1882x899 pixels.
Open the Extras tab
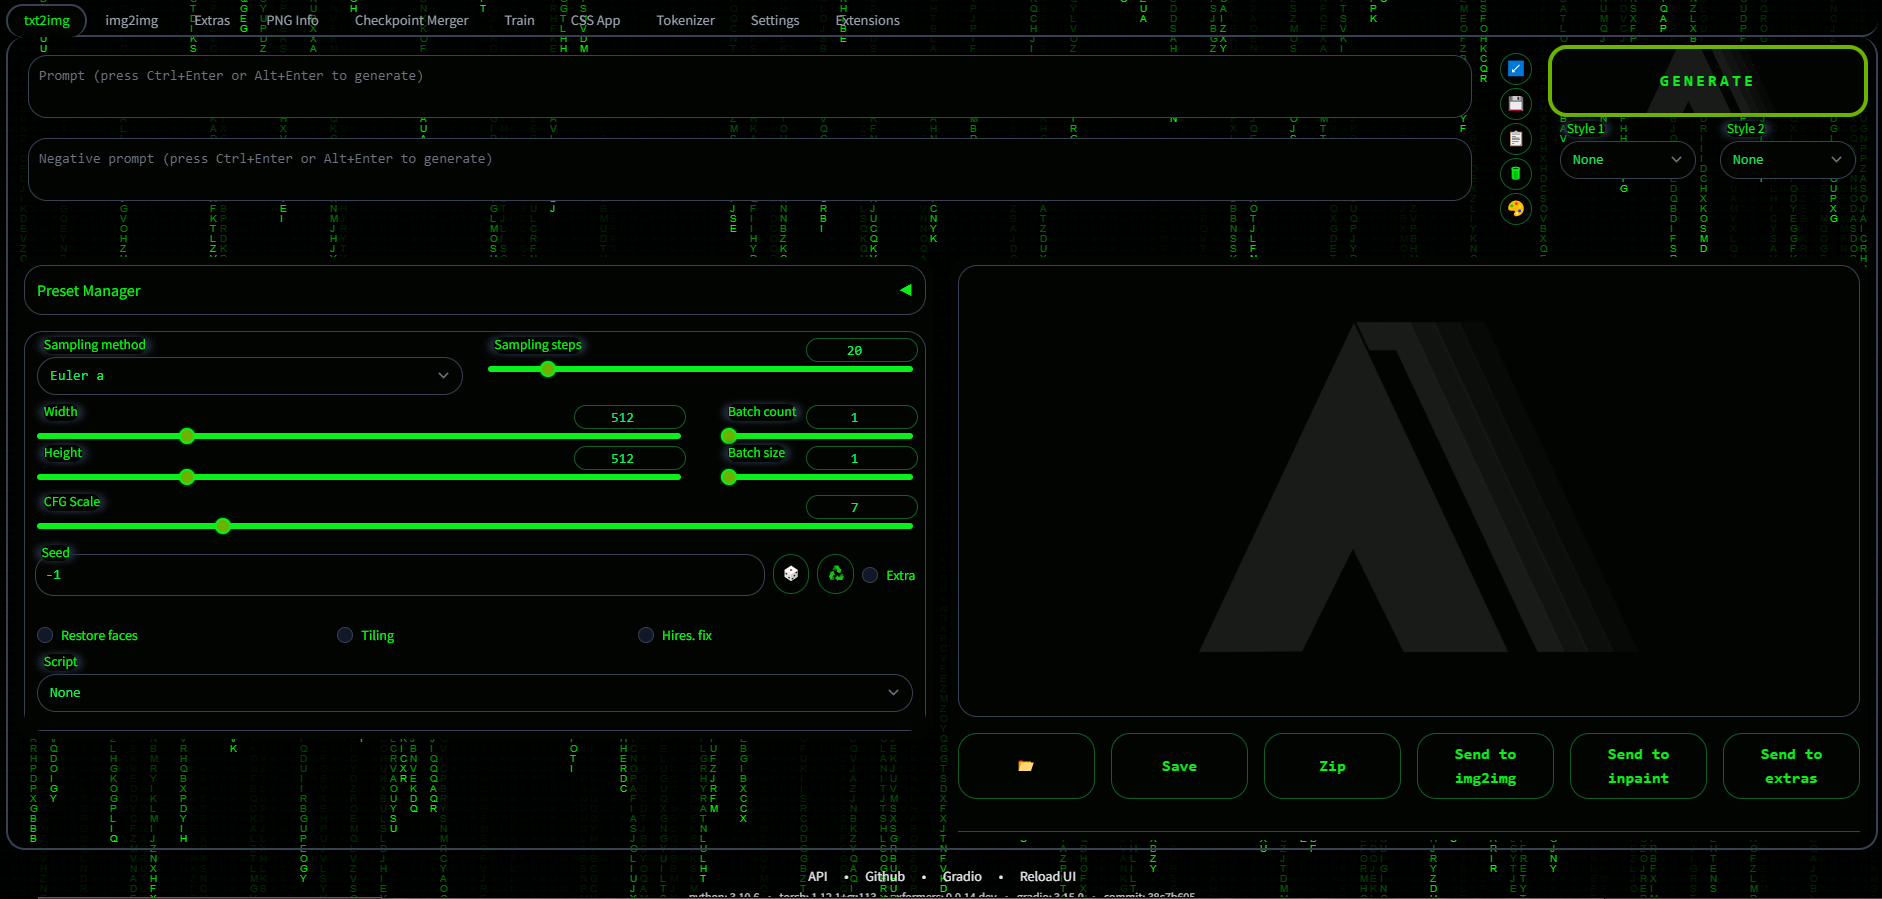(x=212, y=20)
